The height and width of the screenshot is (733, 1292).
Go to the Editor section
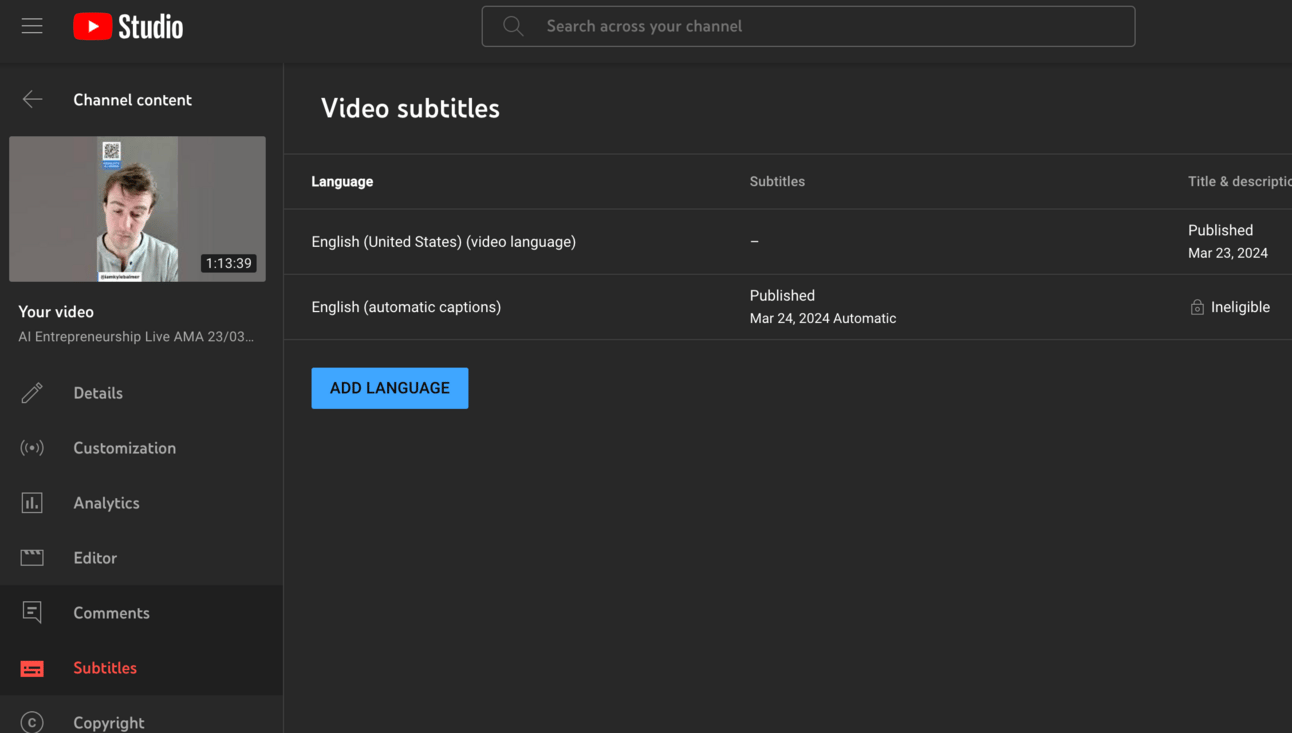pos(95,558)
